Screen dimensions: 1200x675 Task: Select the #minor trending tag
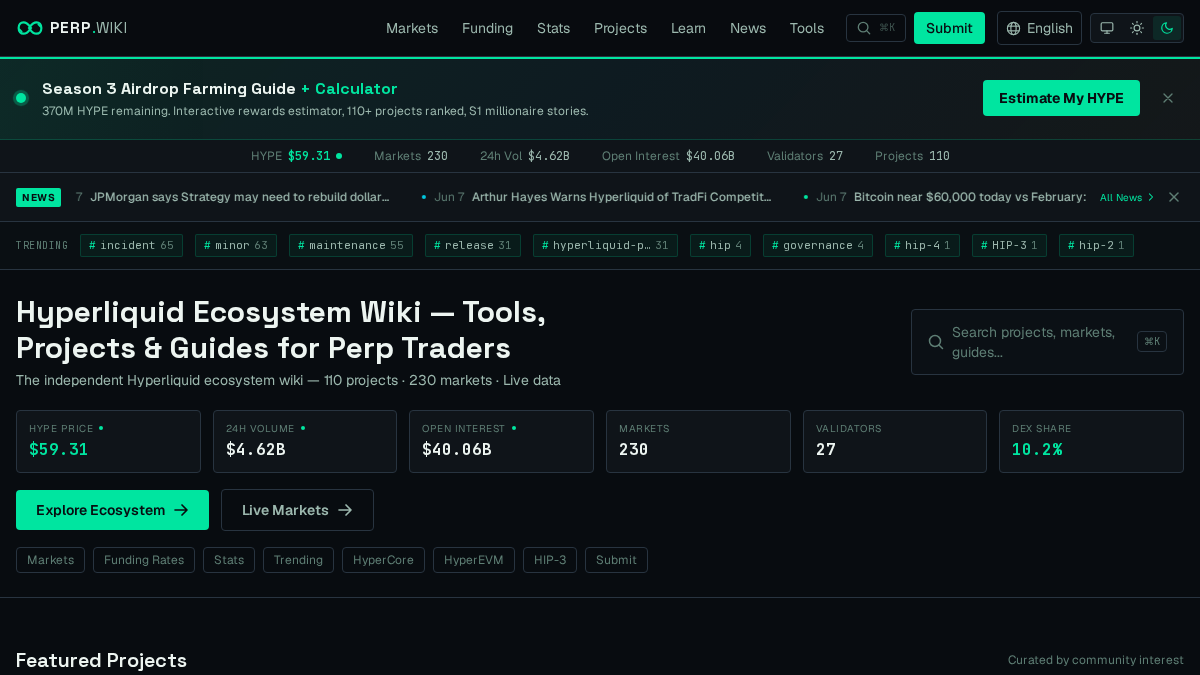[x=236, y=245]
